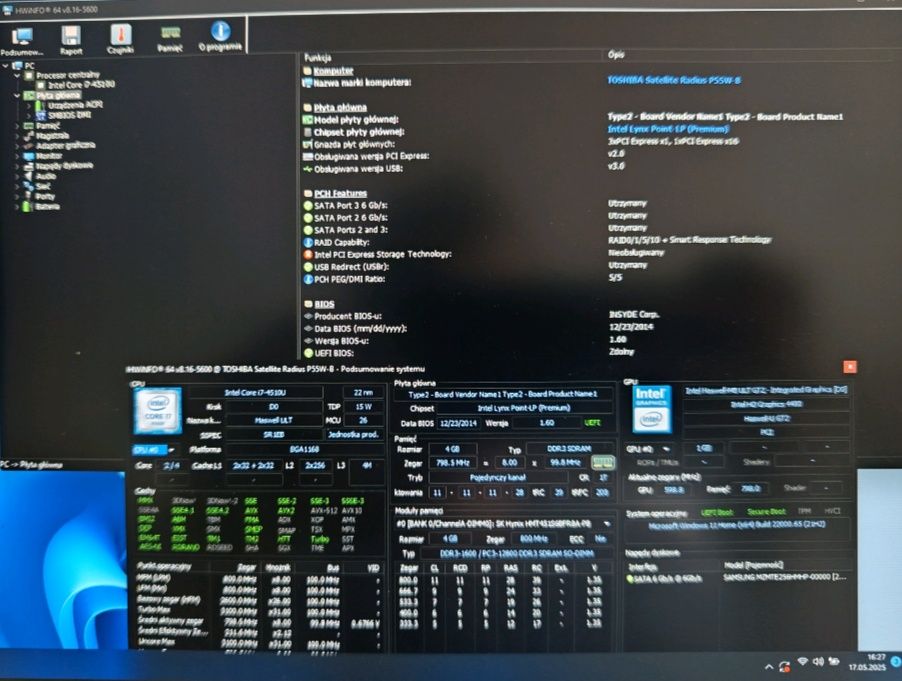Click the DDR3-1600 / PC3-12800 type field
902x681 pixels.
click(x=516, y=553)
